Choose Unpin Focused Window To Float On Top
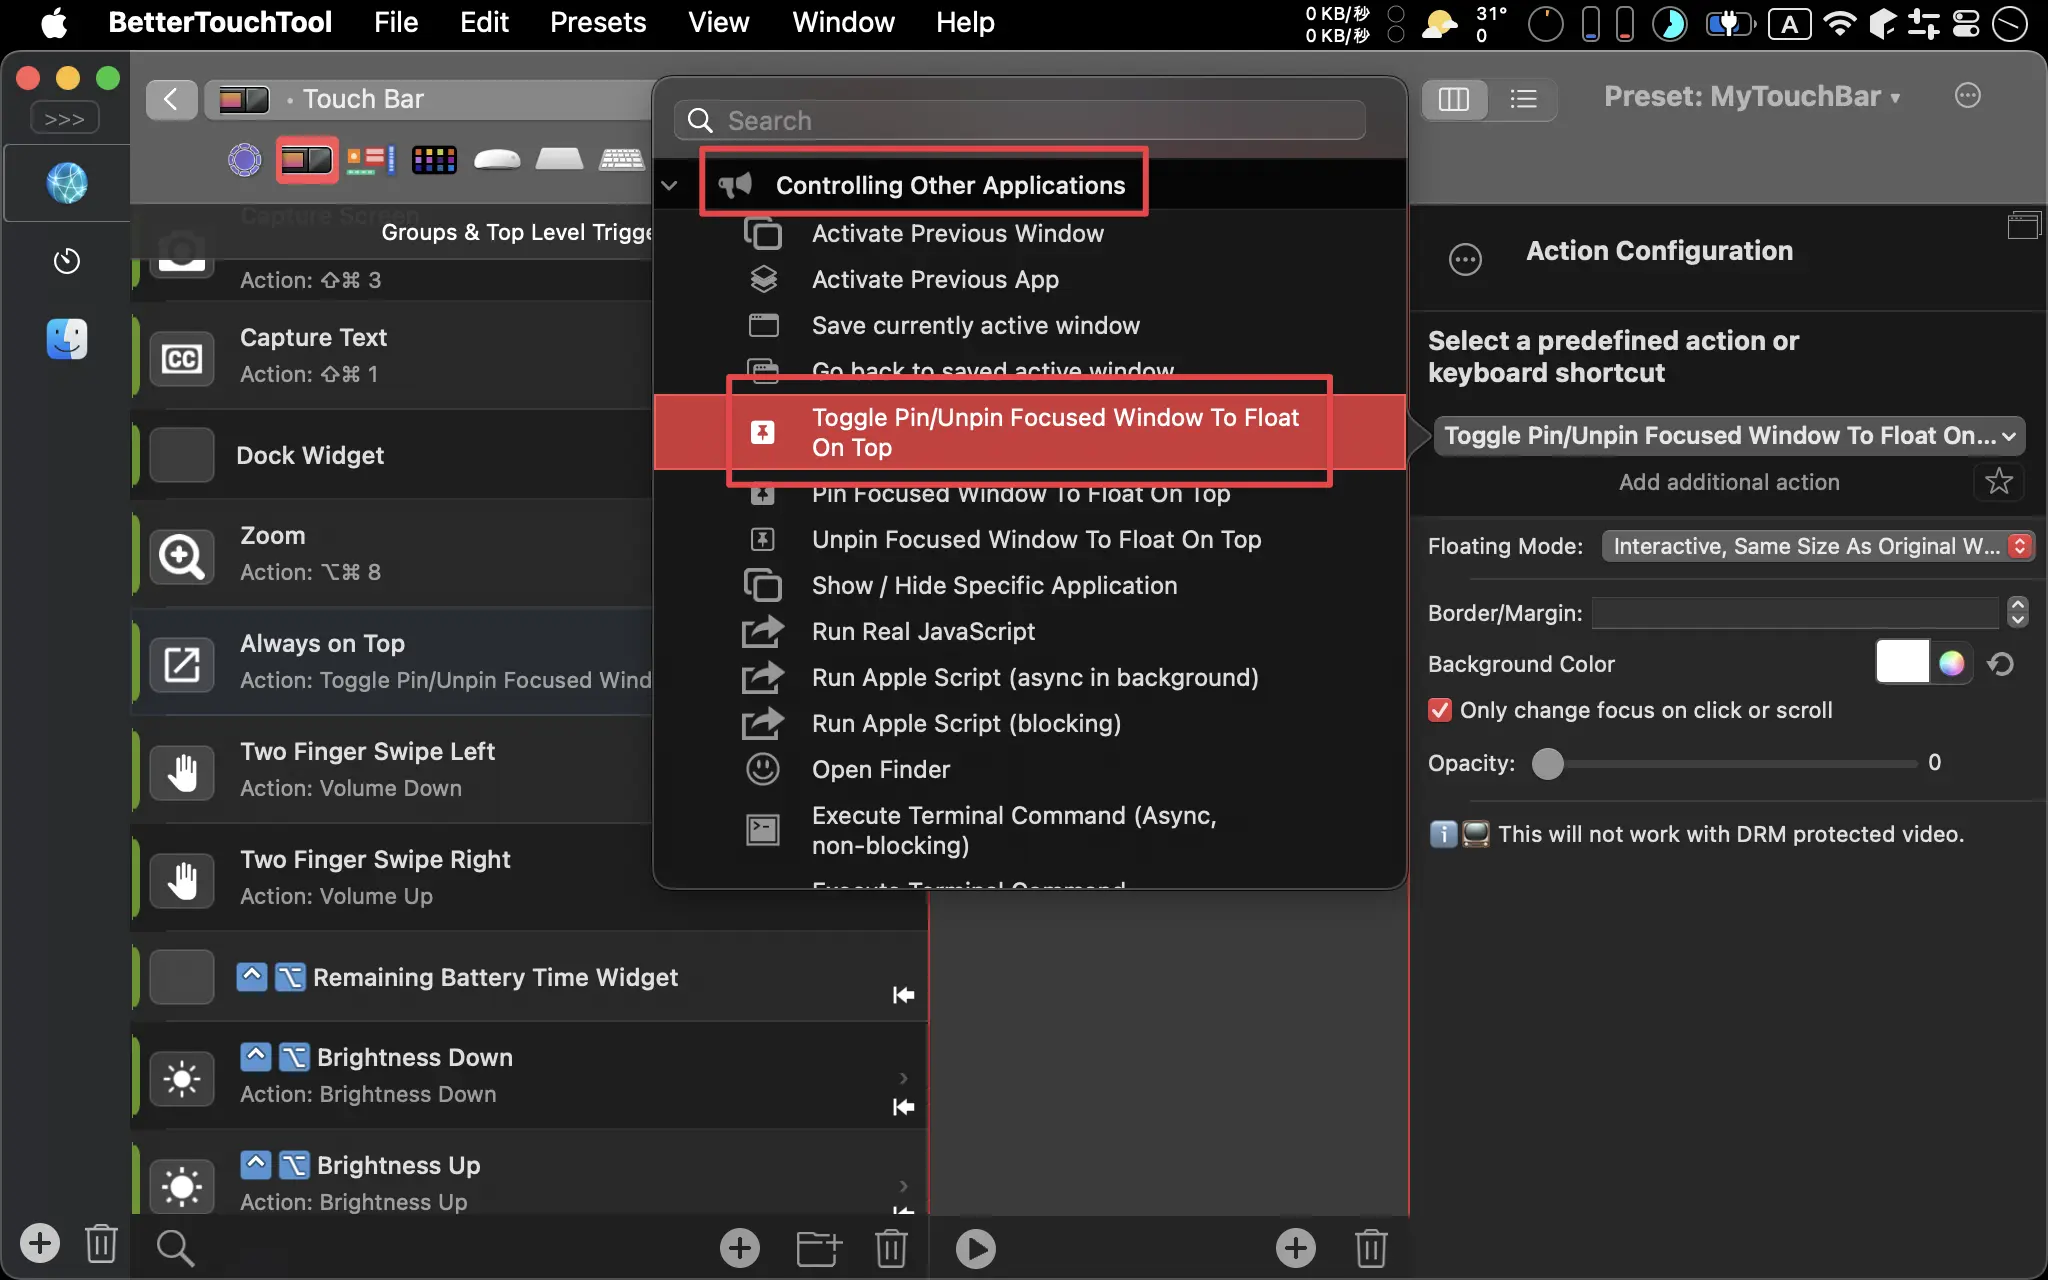This screenshot has height=1280, width=2048. (x=1030, y=539)
